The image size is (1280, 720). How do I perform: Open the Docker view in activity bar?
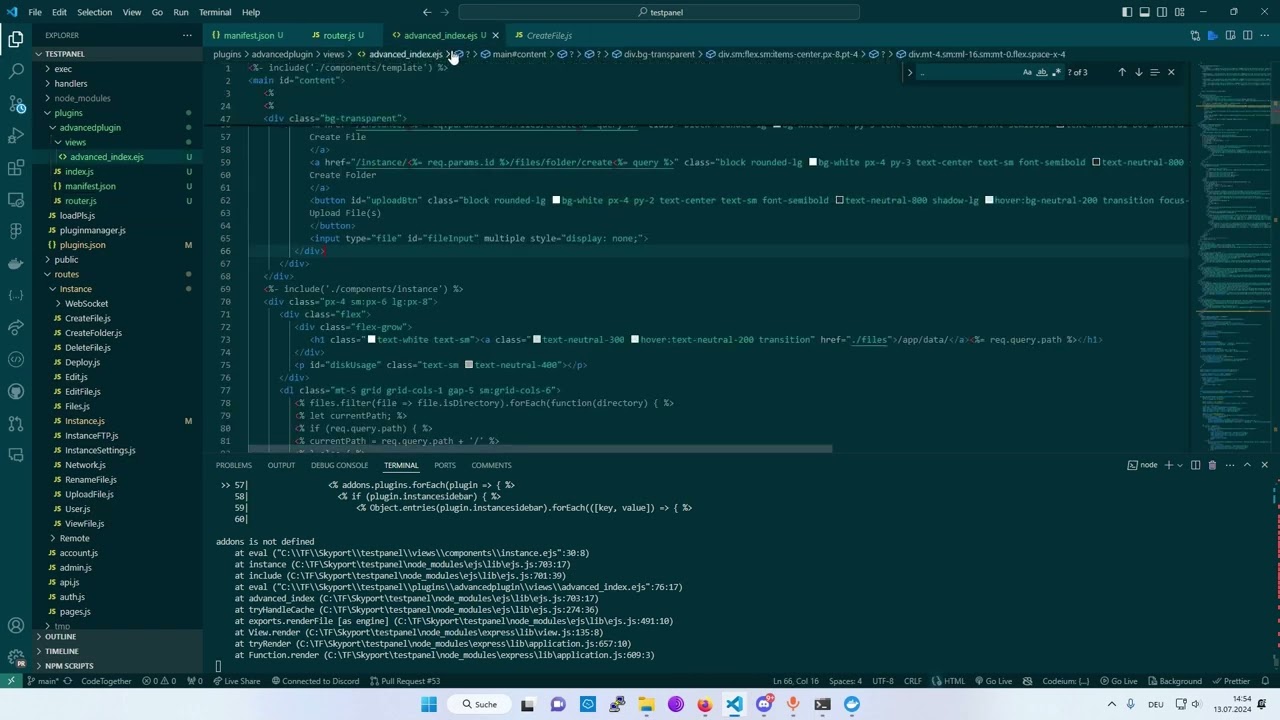pos(16,263)
